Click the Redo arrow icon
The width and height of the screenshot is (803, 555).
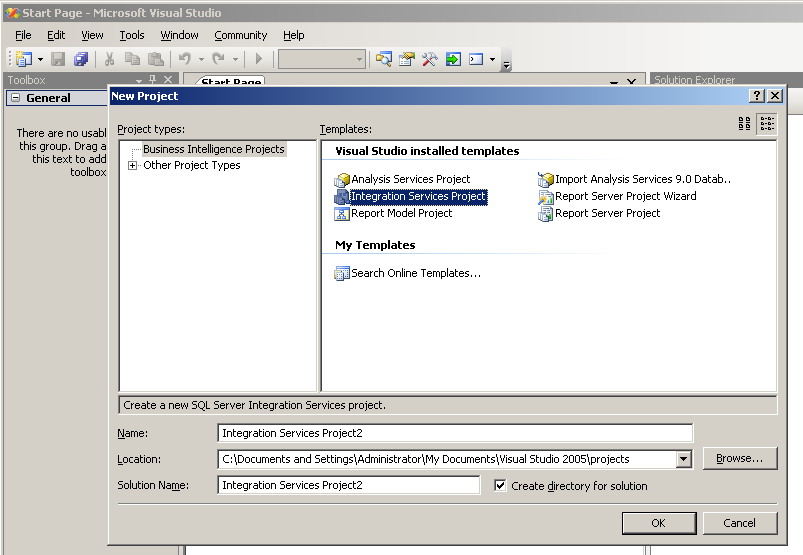click(x=219, y=59)
